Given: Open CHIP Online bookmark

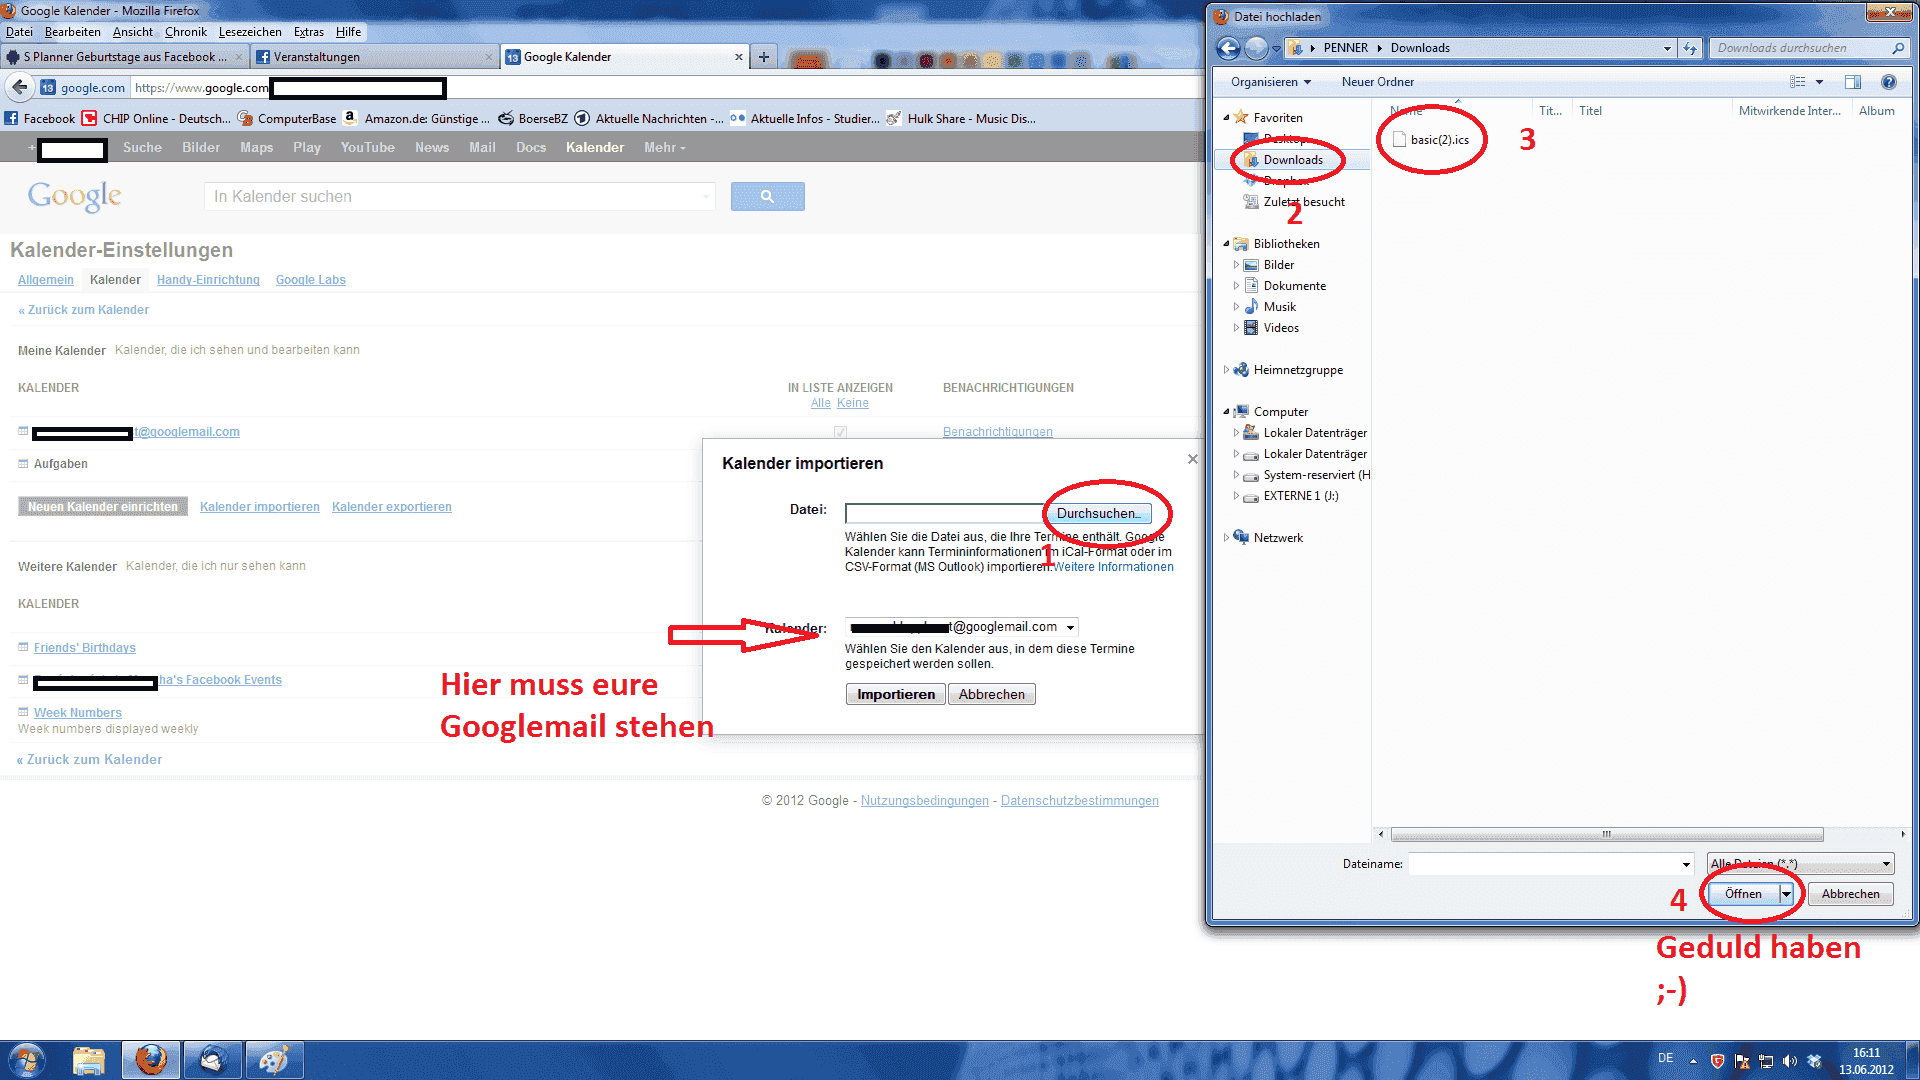Looking at the screenshot, I should click(x=156, y=118).
